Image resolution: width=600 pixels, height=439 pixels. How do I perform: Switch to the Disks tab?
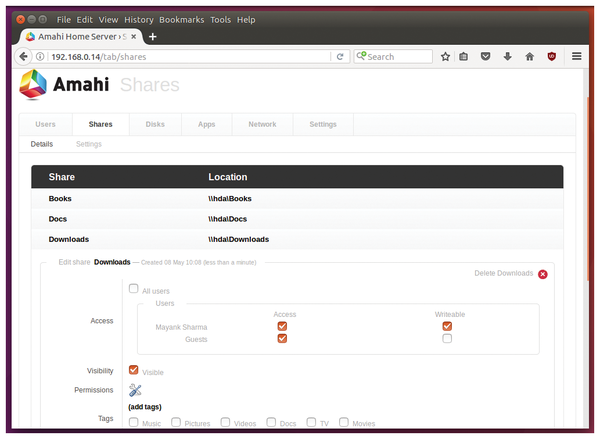click(155, 124)
